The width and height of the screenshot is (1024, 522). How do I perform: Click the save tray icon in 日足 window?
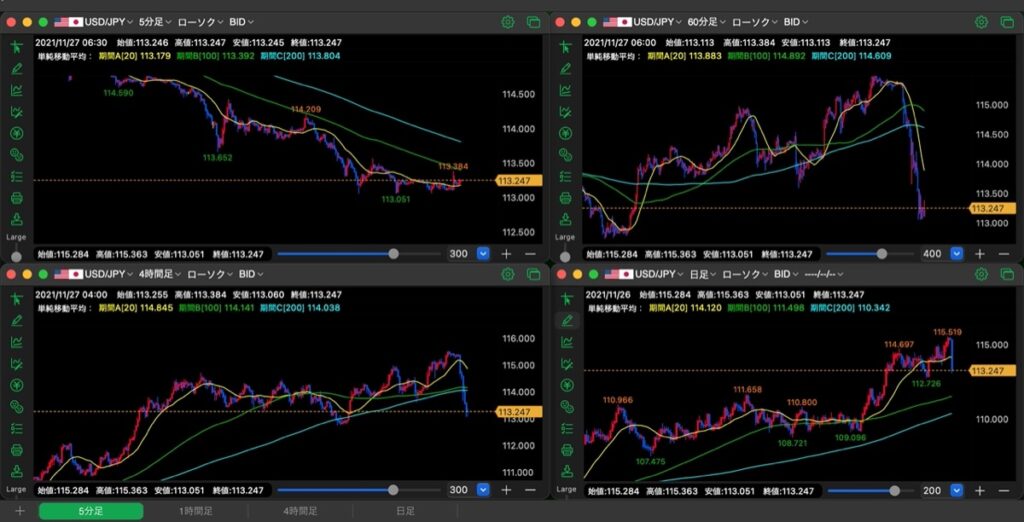(566, 470)
